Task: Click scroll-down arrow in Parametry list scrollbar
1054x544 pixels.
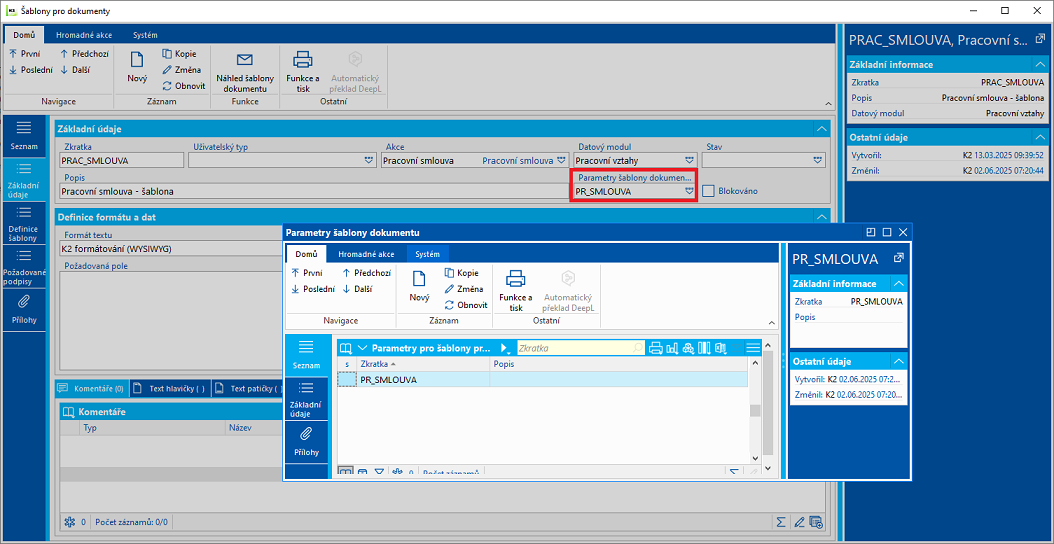Action: coord(756,459)
